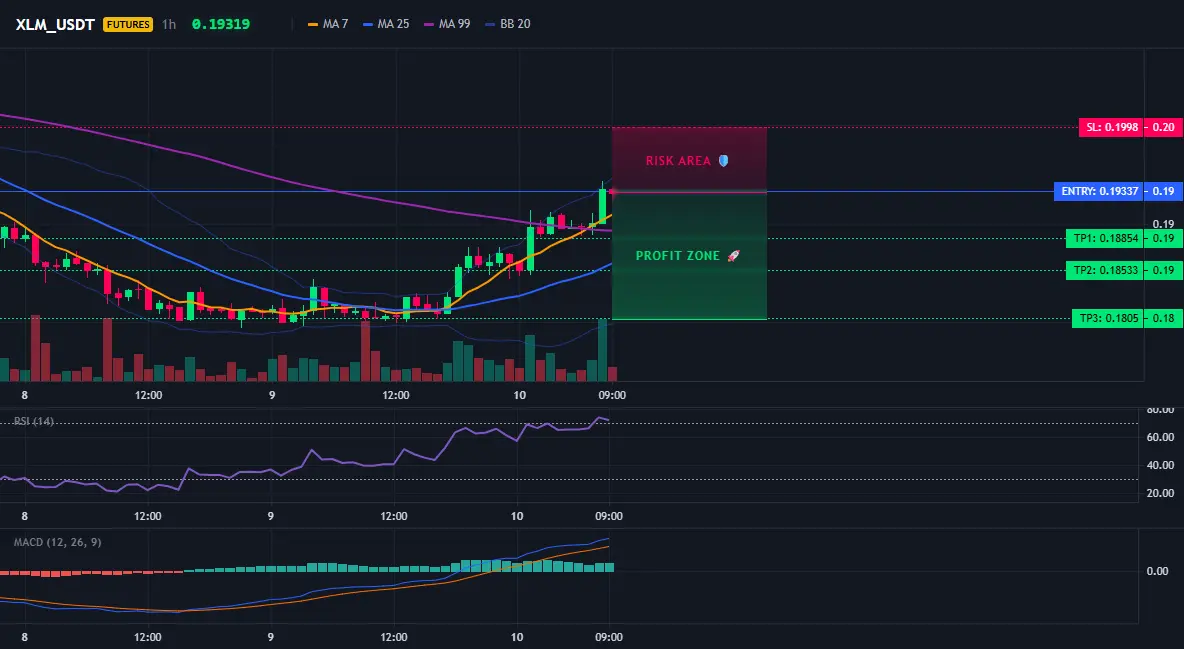Click the 20.00 RSI axis value
The height and width of the screenshot is (649, 1184).
pos(1160,493)
